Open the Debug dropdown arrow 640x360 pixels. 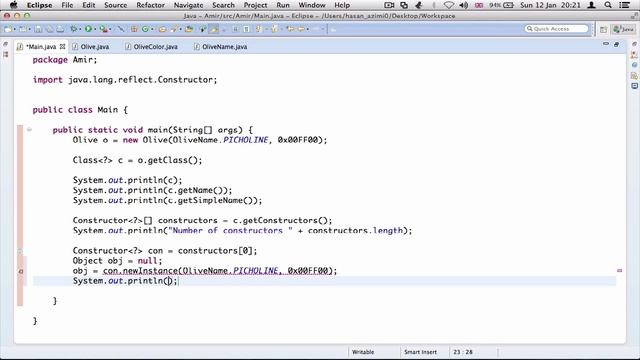(x=80, y=29)
